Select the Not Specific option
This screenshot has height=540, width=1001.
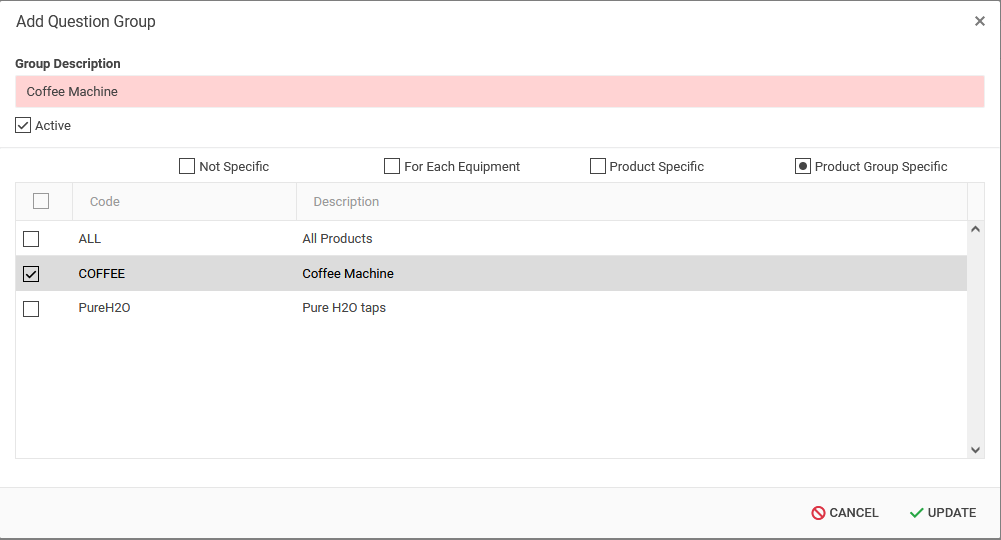click(x=187, y=167)
